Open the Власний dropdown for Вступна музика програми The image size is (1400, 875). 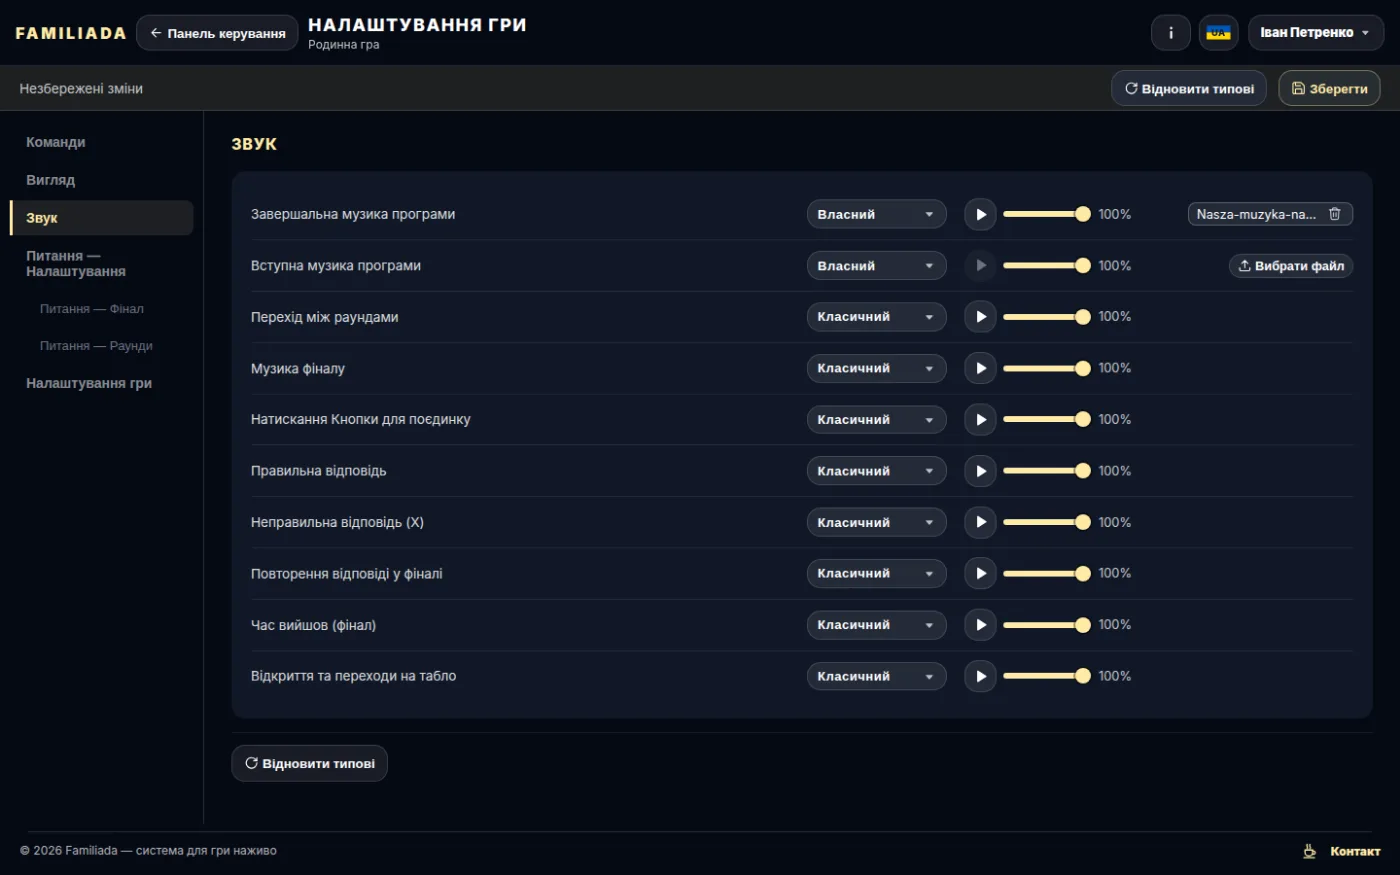click(876, 266)
